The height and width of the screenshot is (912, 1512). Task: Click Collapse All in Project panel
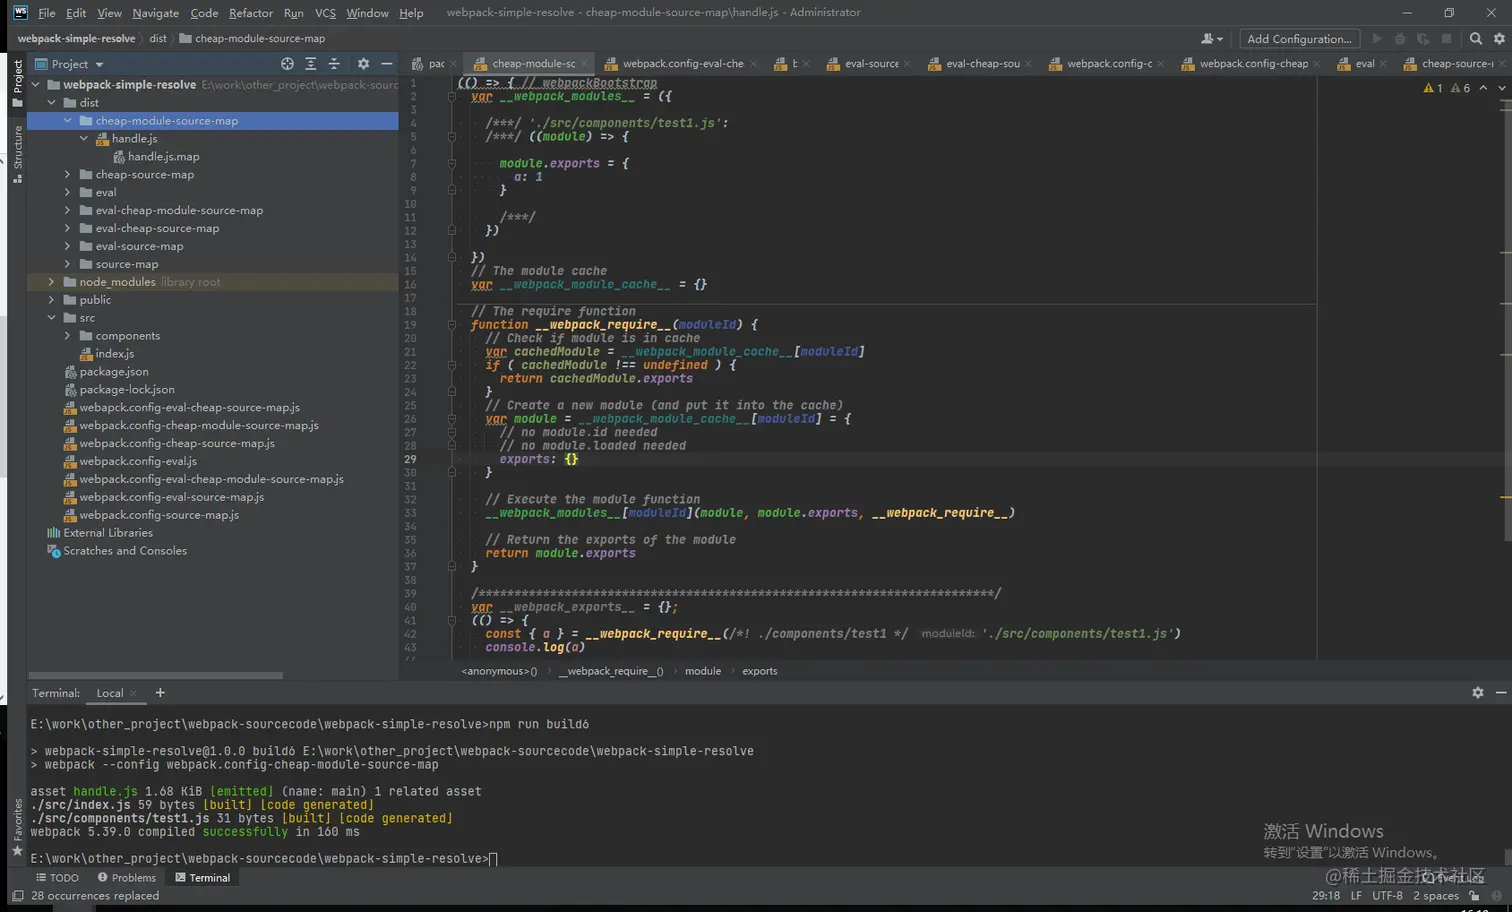pyautogui.click(x=334, y=64)
